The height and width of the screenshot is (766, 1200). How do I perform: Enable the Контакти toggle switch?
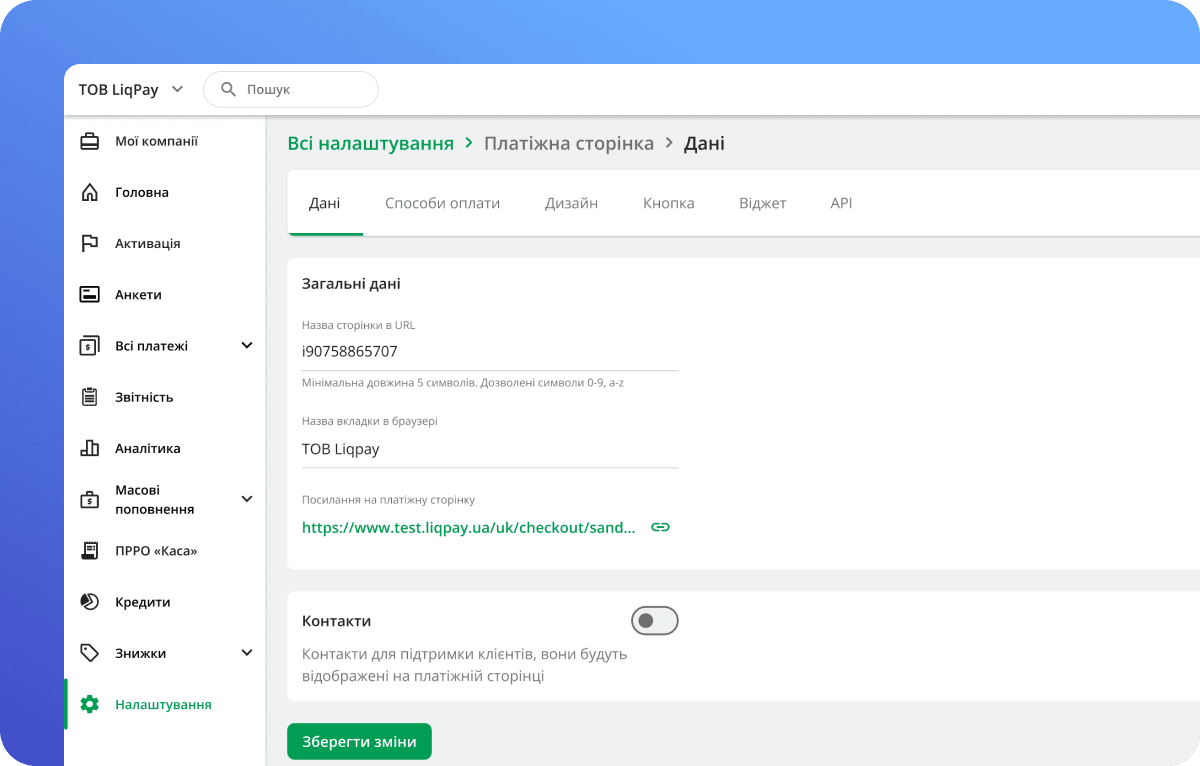pyautogui.click(x=655, y=620)
